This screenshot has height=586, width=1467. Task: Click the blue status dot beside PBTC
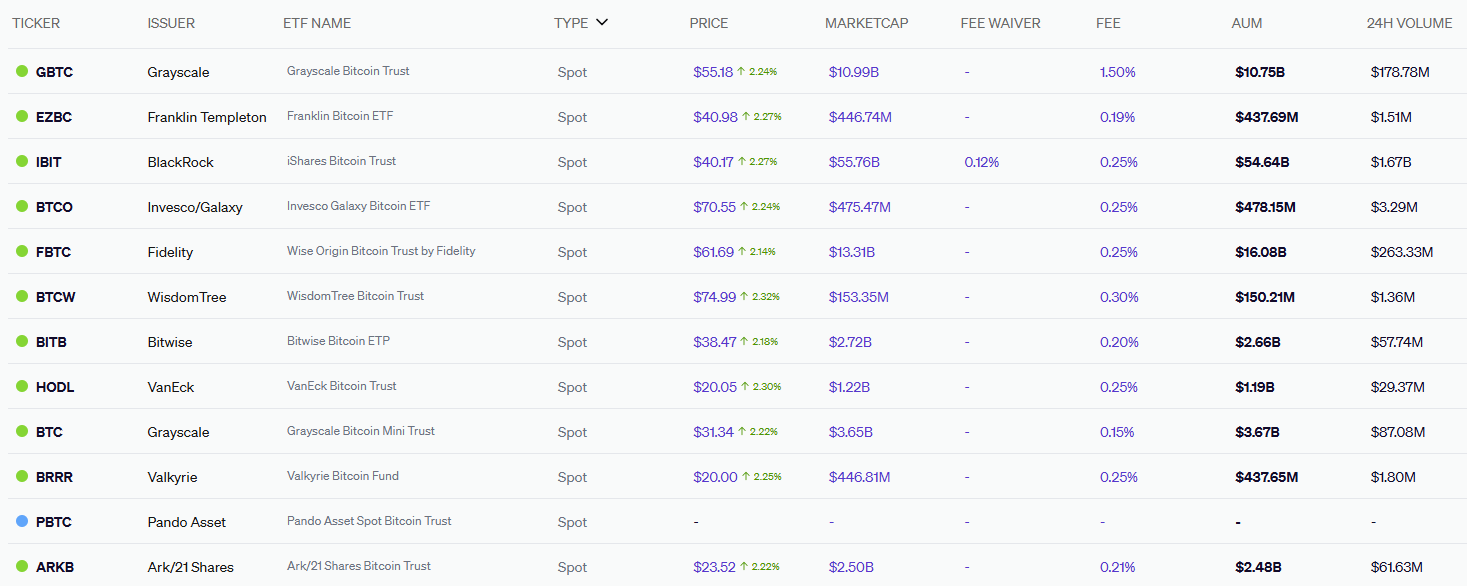[x=22, y=522]
